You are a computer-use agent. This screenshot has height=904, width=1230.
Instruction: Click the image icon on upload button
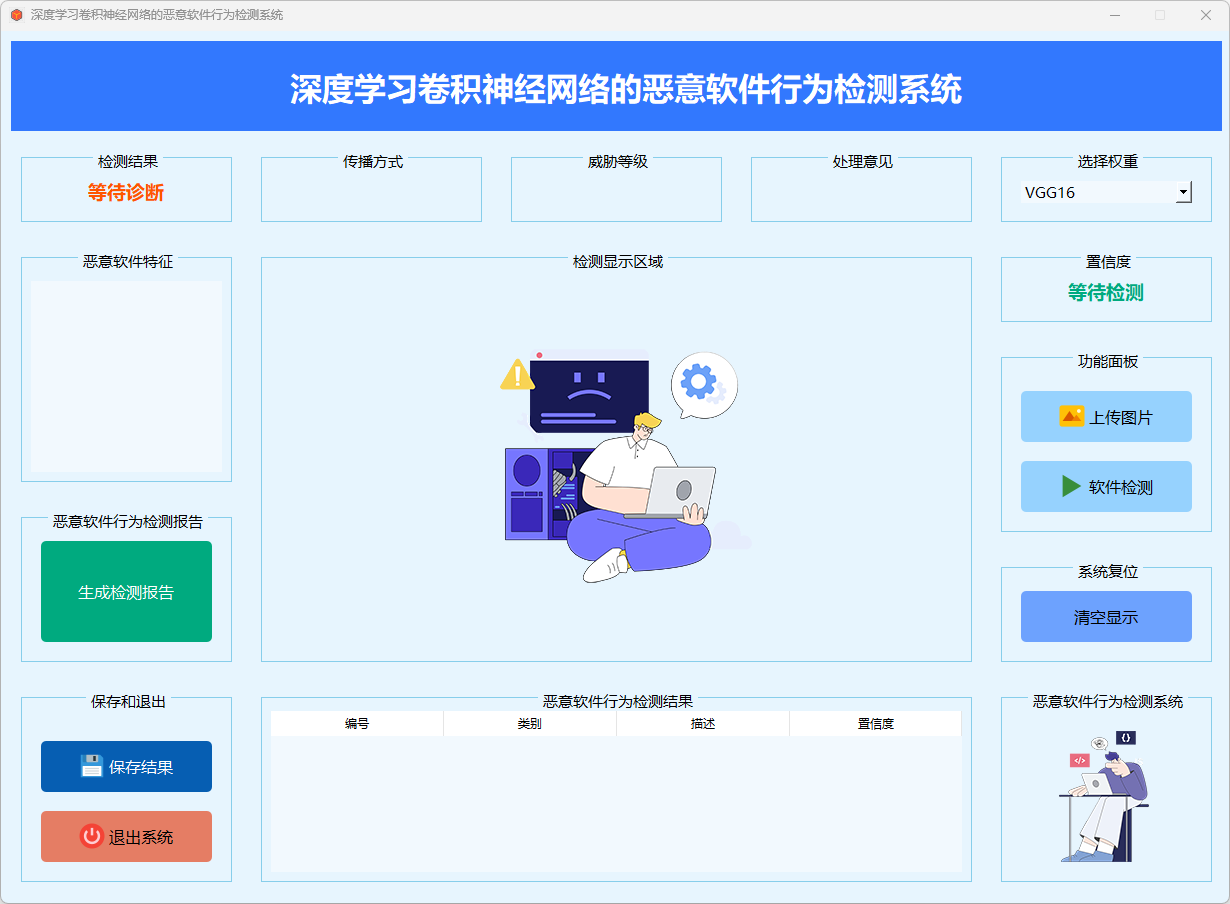click(1071, 417)
